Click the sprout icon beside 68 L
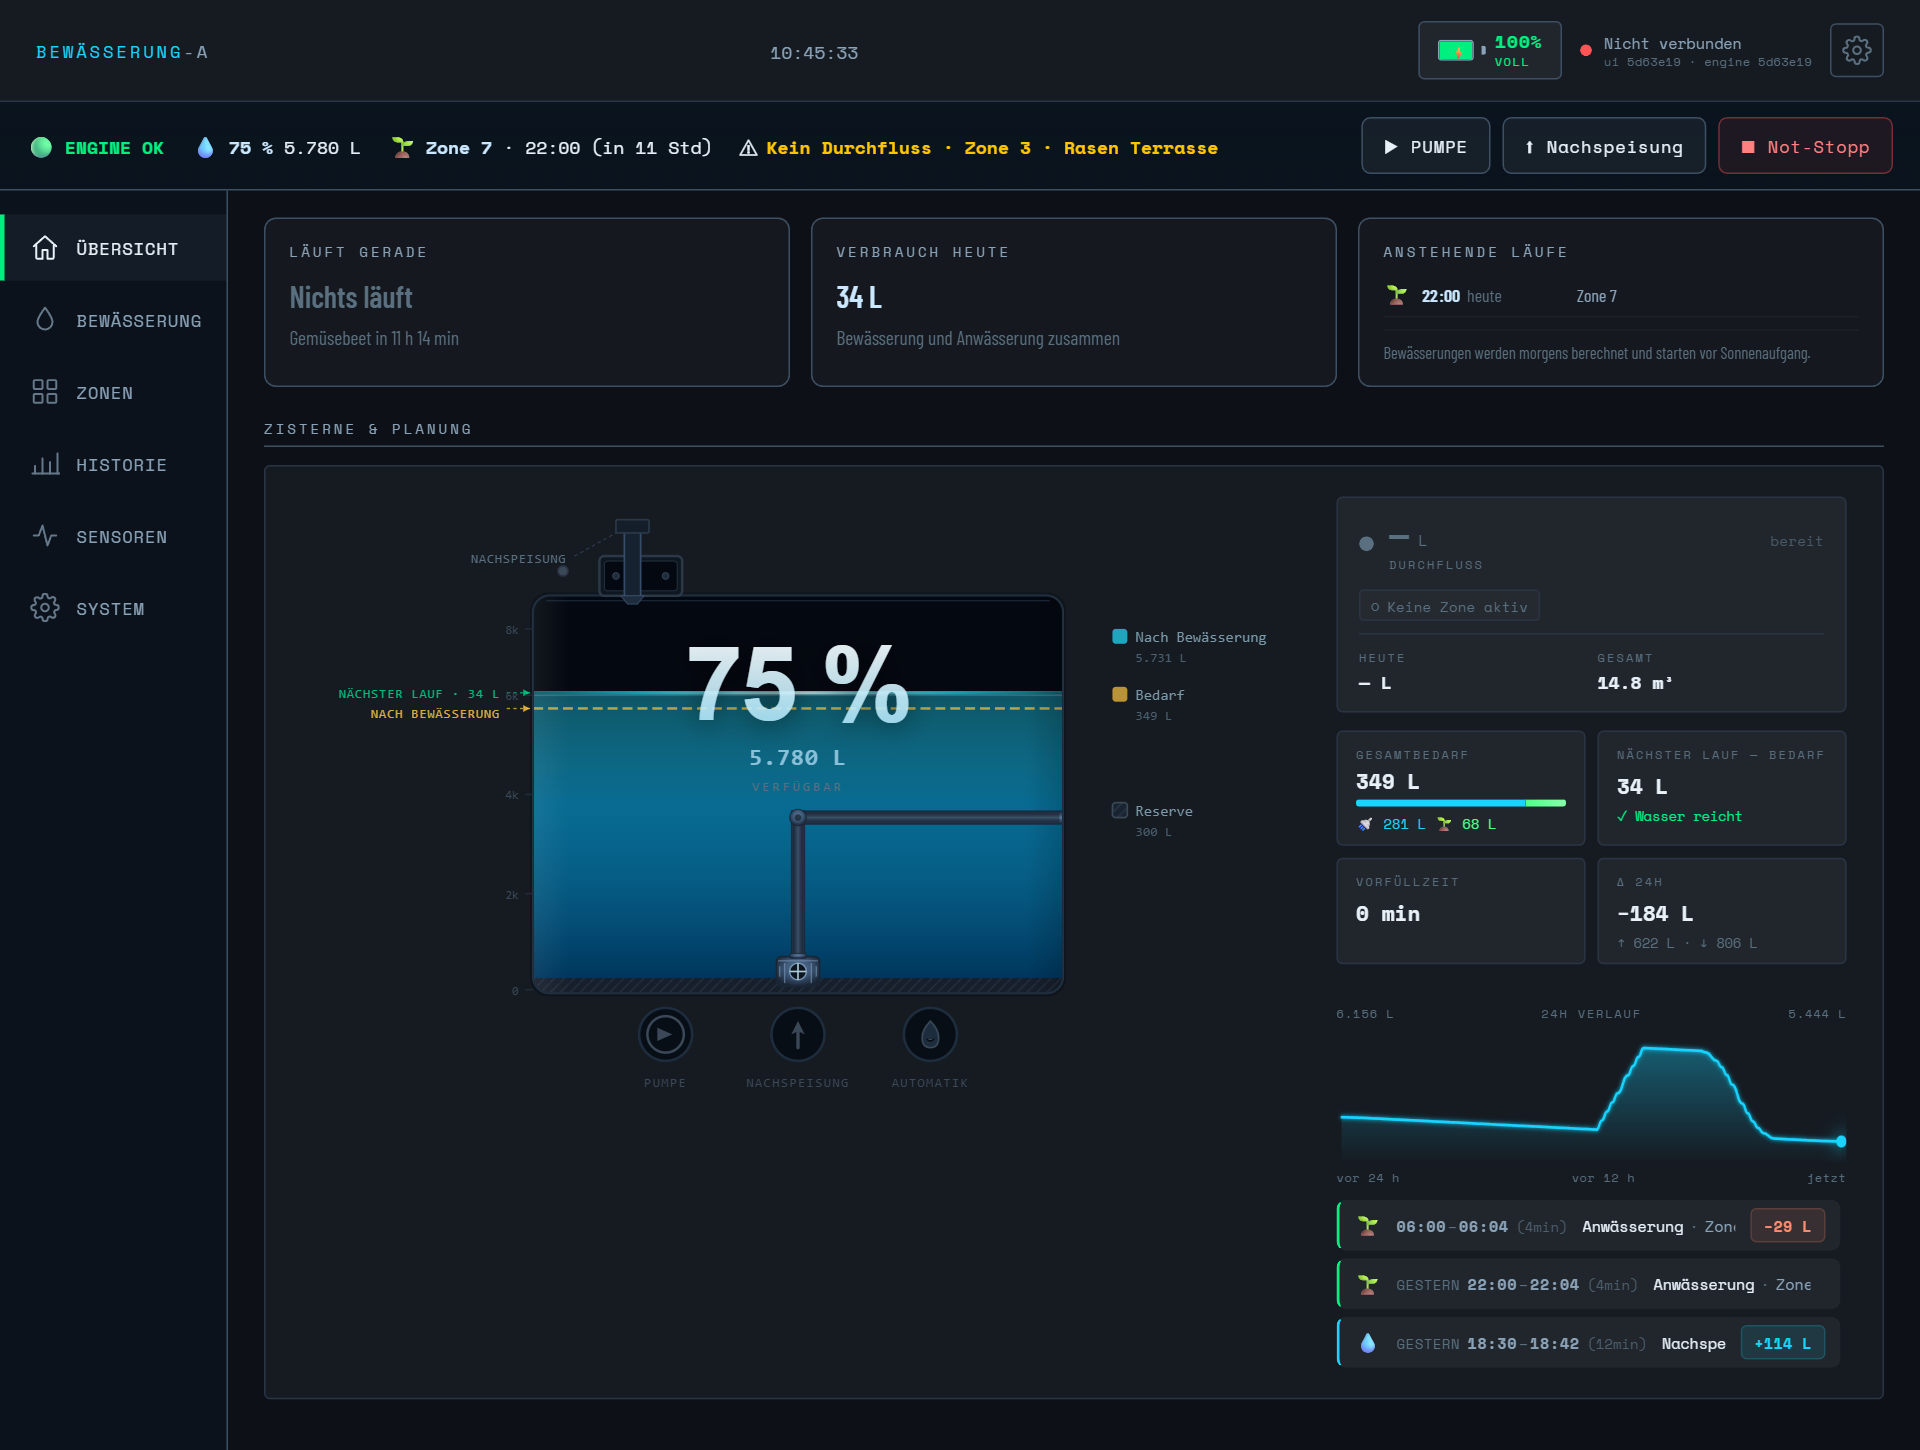This screenshot has width=1920, height=1450. (1444, 824)
